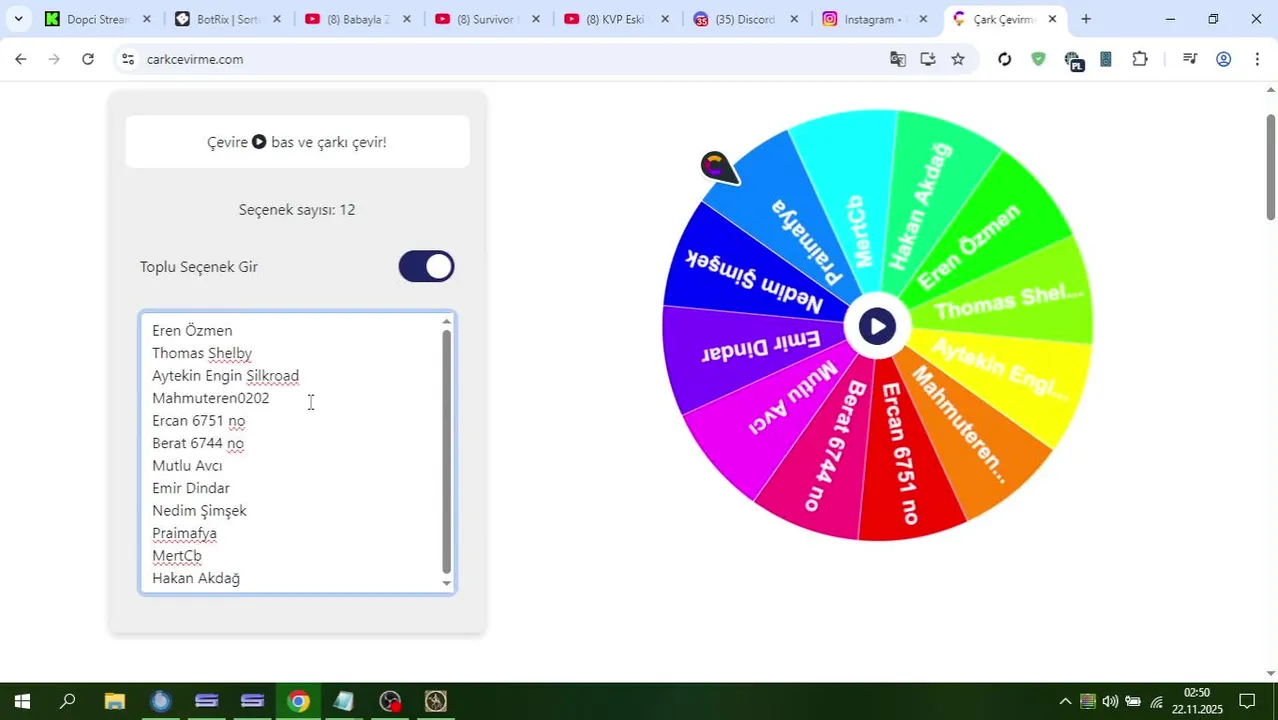This screenshot has height=720, width=1278.
Task: Close the Çark Çevirme tab
Action: [x=1052, y=19]
